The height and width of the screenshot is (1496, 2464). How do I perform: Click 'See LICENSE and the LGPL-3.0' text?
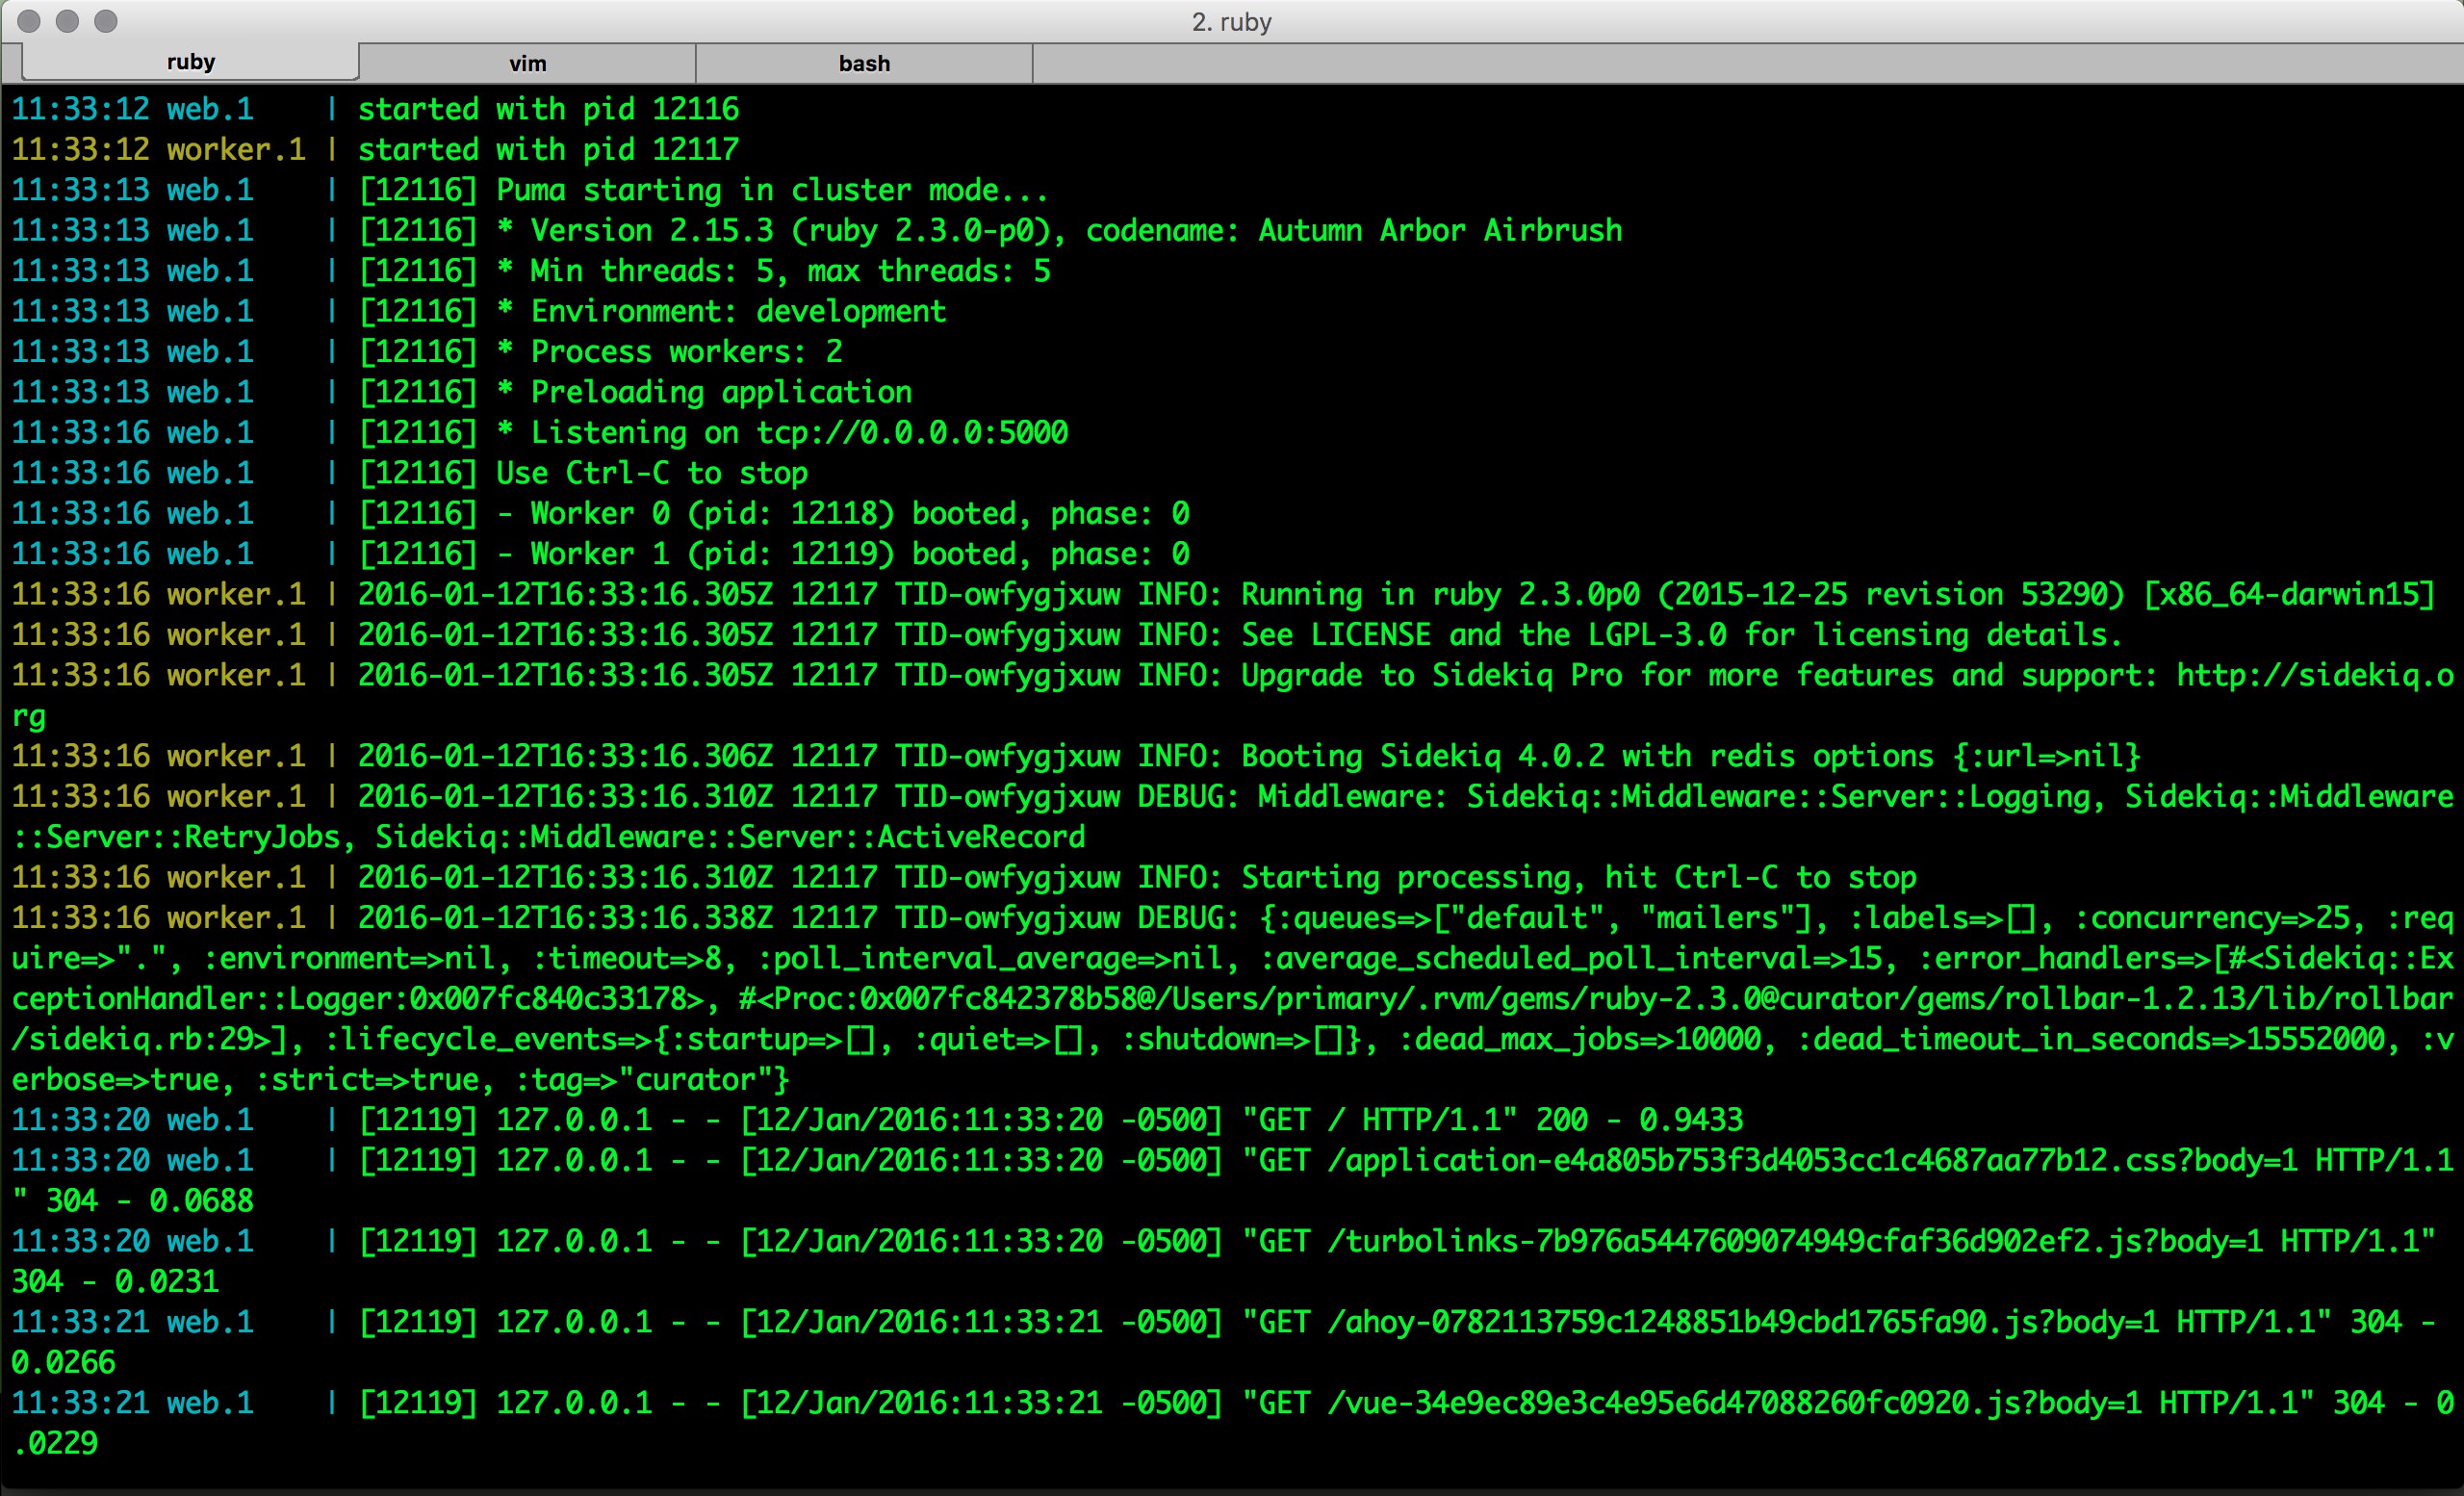(x=1484, y=635)
